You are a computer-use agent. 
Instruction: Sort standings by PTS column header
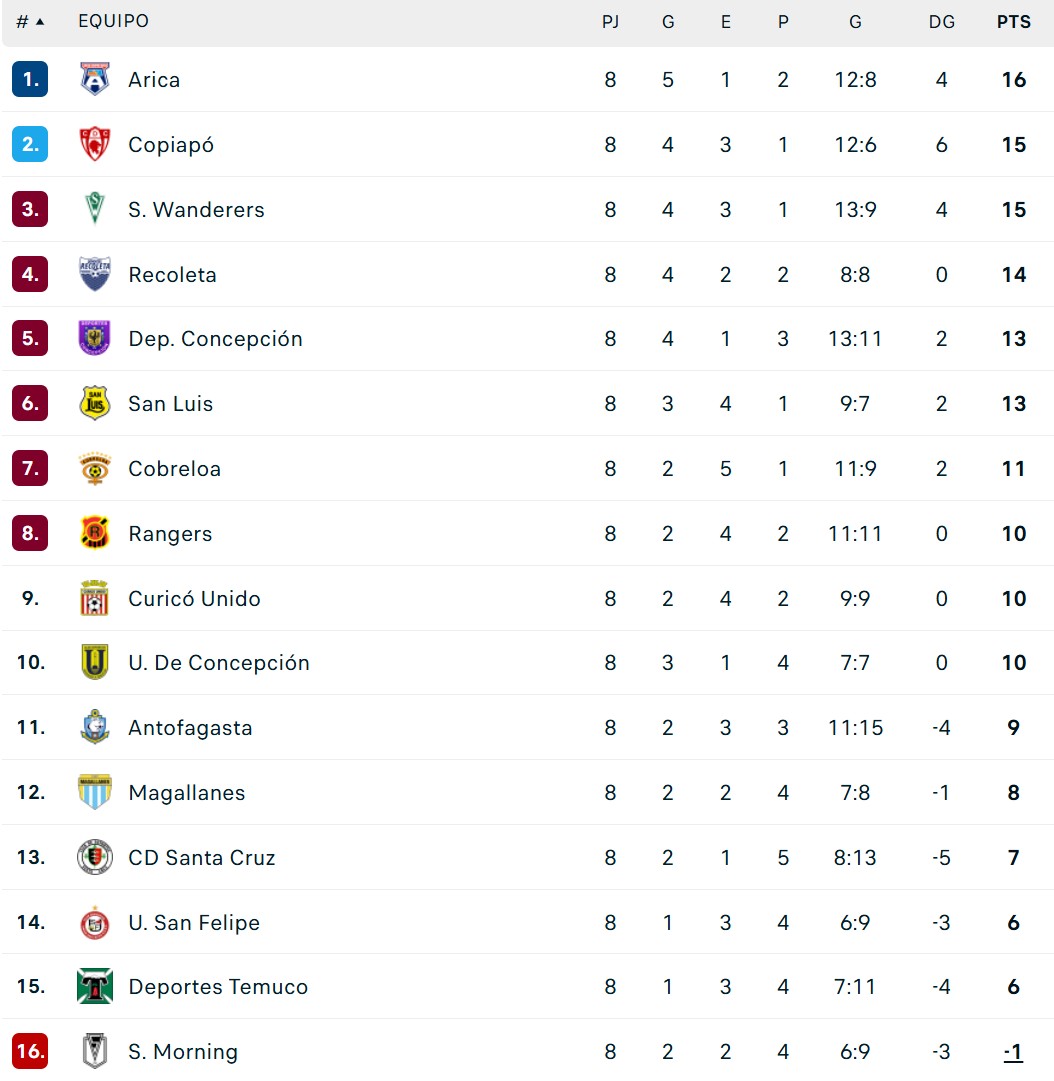tap(1013, 21)
